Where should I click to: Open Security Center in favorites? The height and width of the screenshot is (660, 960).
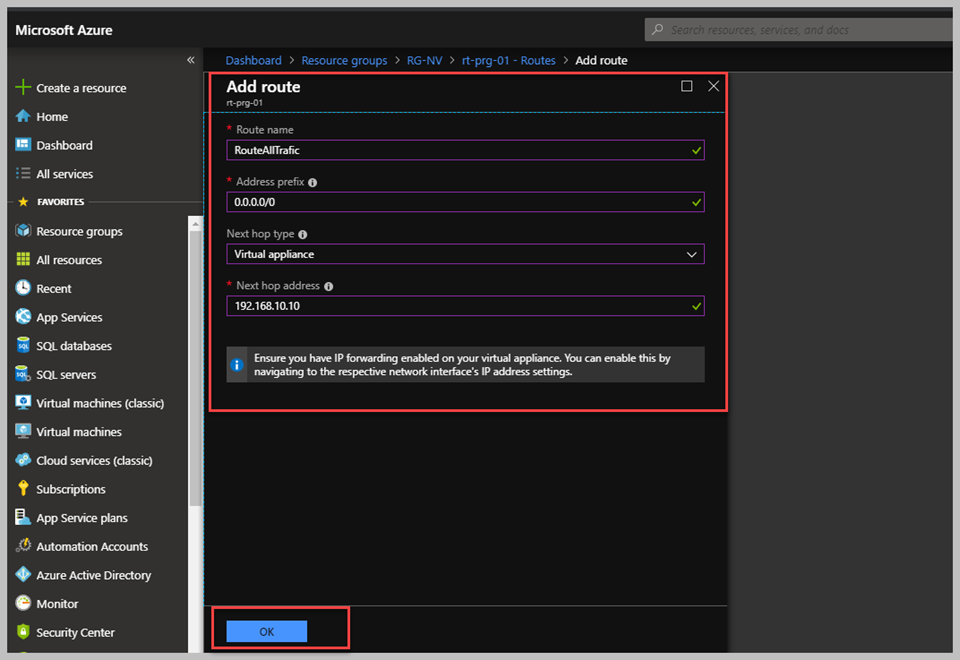pos(75,632)
